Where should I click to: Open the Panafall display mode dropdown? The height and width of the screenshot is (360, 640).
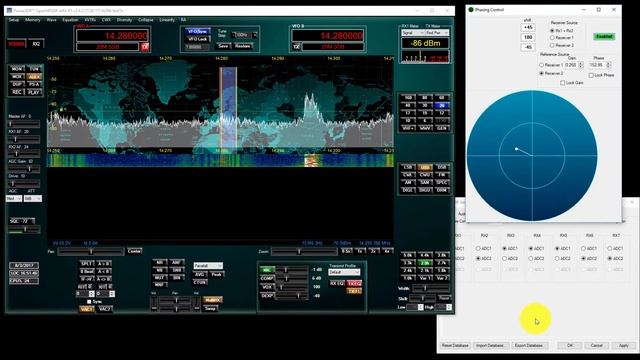pos(208,266)
